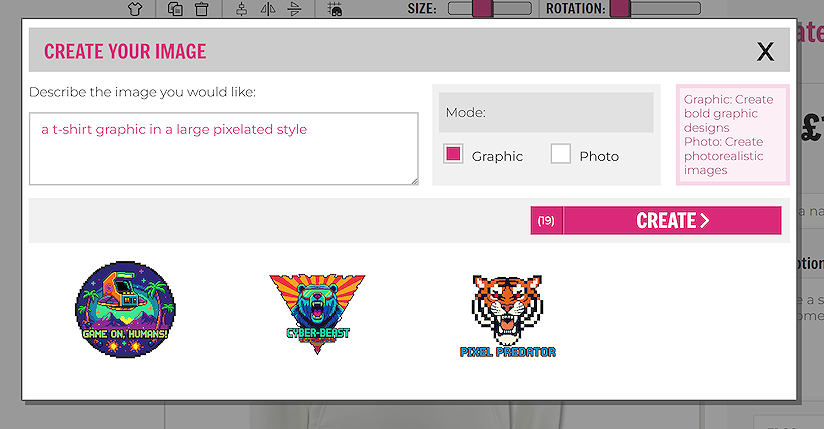Click the (19) credits counter

click(x=546, y=221)
